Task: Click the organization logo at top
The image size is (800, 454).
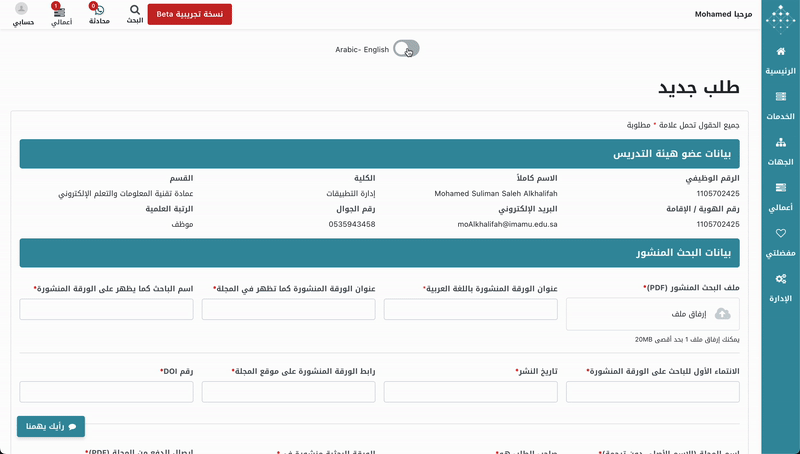Action: (780, 19)
